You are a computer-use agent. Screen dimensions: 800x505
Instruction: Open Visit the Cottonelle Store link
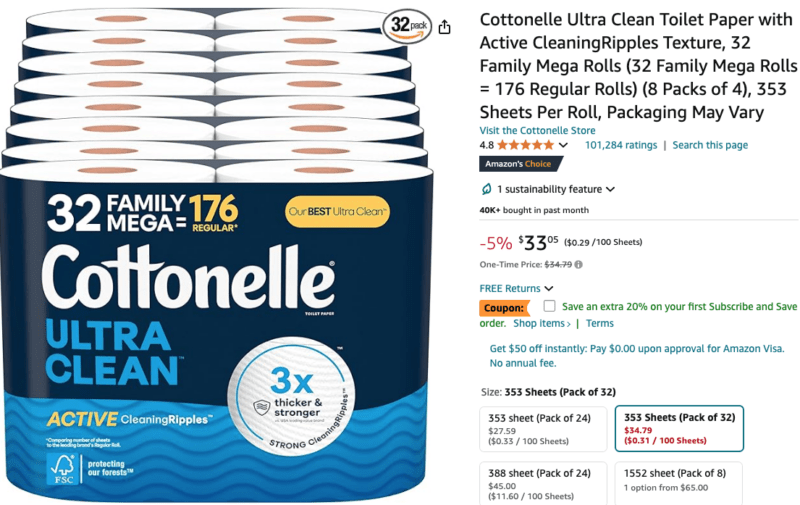[x=537, y=131]
